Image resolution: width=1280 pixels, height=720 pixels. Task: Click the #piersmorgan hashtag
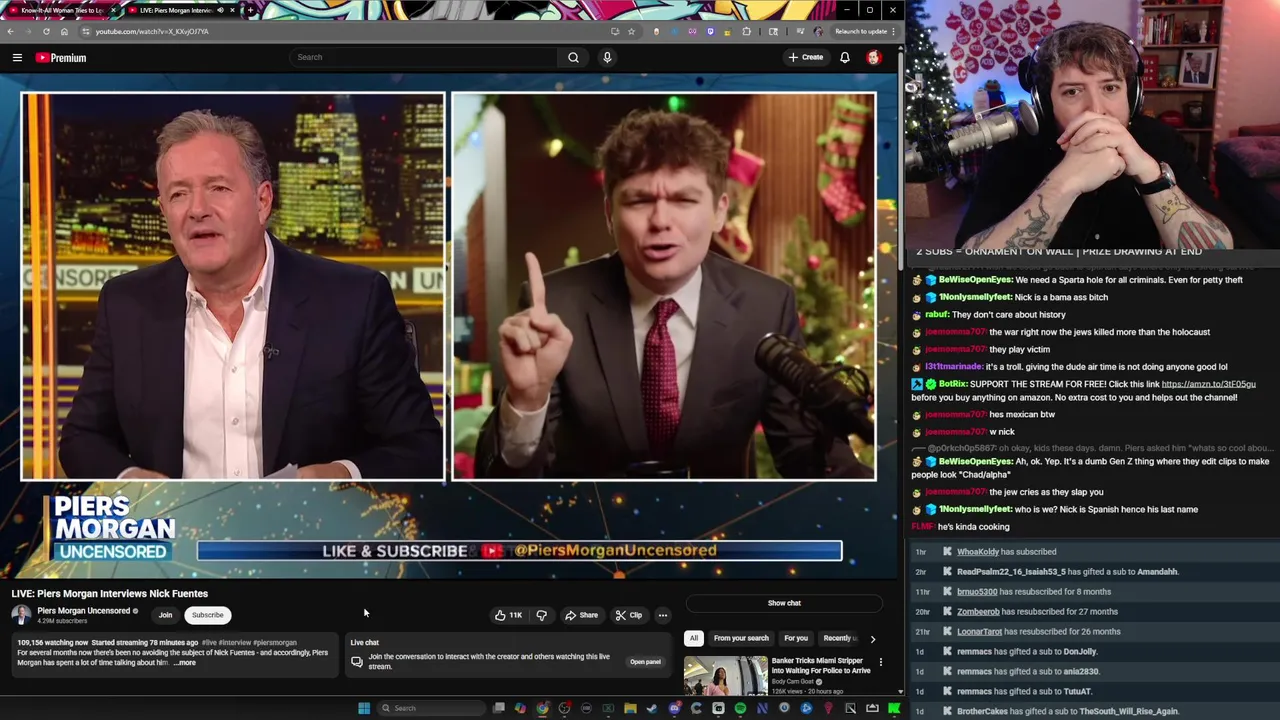point(275,643)
